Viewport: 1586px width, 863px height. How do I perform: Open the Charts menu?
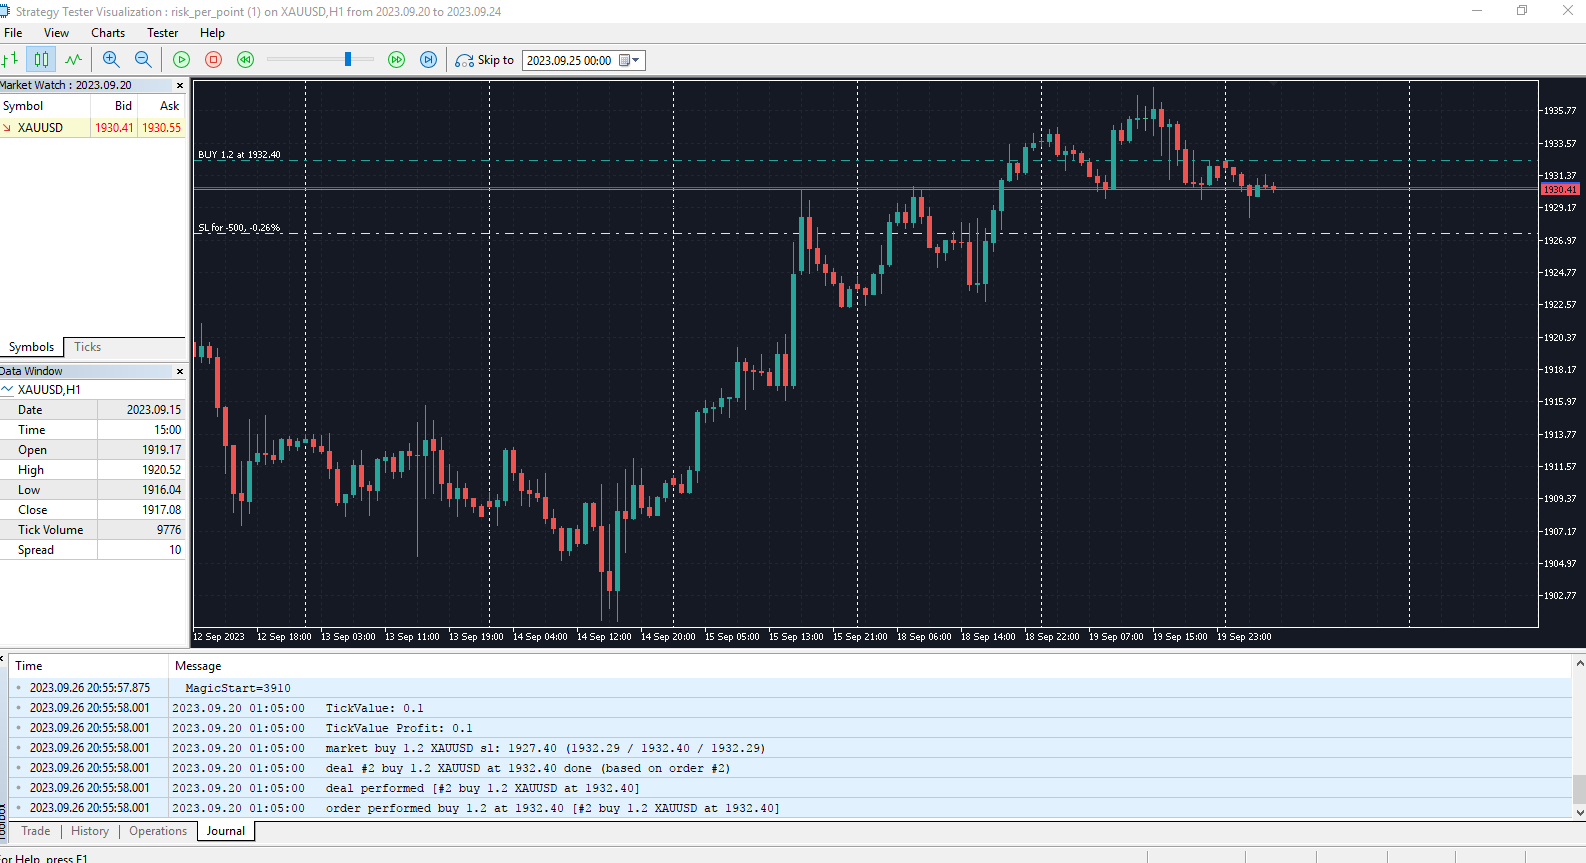pyautogui.click(x=108, y=33)
